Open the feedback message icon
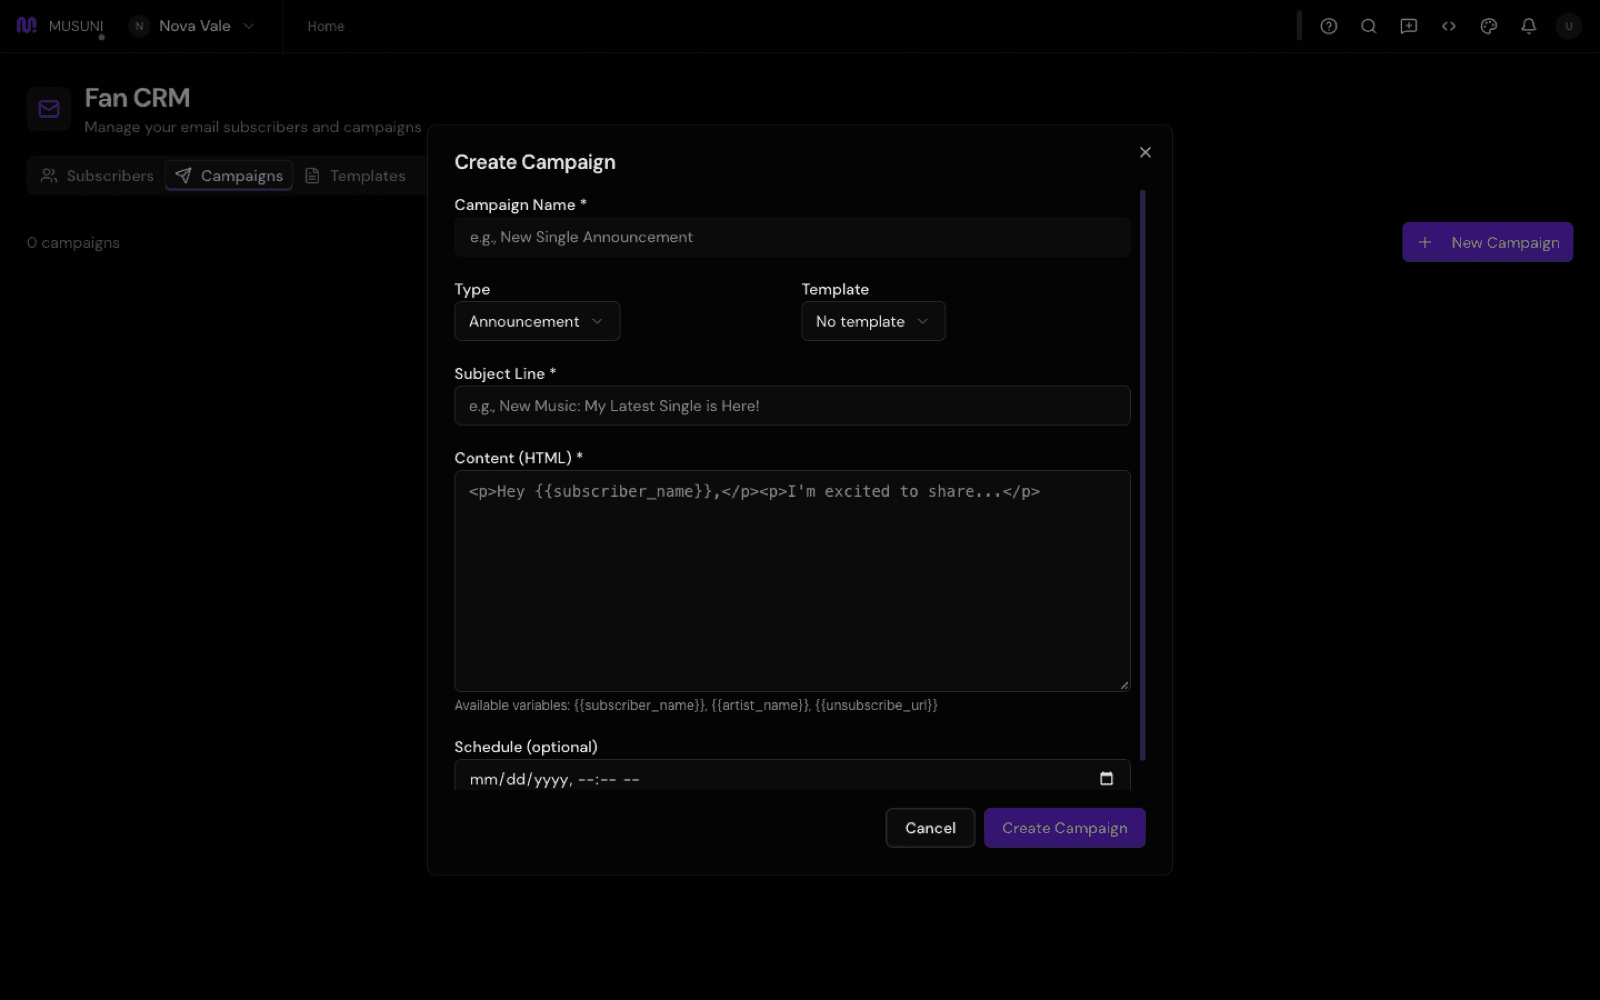1600x1000 pixels. (x=1408, y=26)
